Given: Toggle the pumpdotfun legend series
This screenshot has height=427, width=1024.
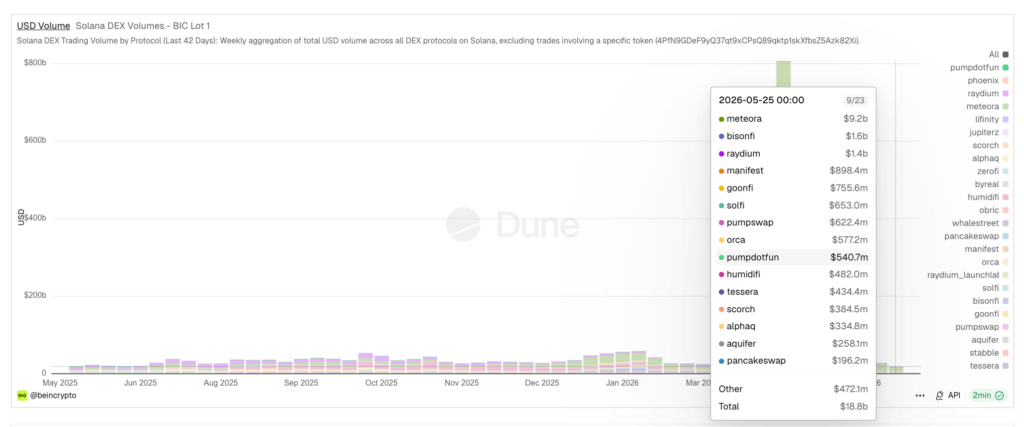Looking at the screenshot, I should (979, 67).
